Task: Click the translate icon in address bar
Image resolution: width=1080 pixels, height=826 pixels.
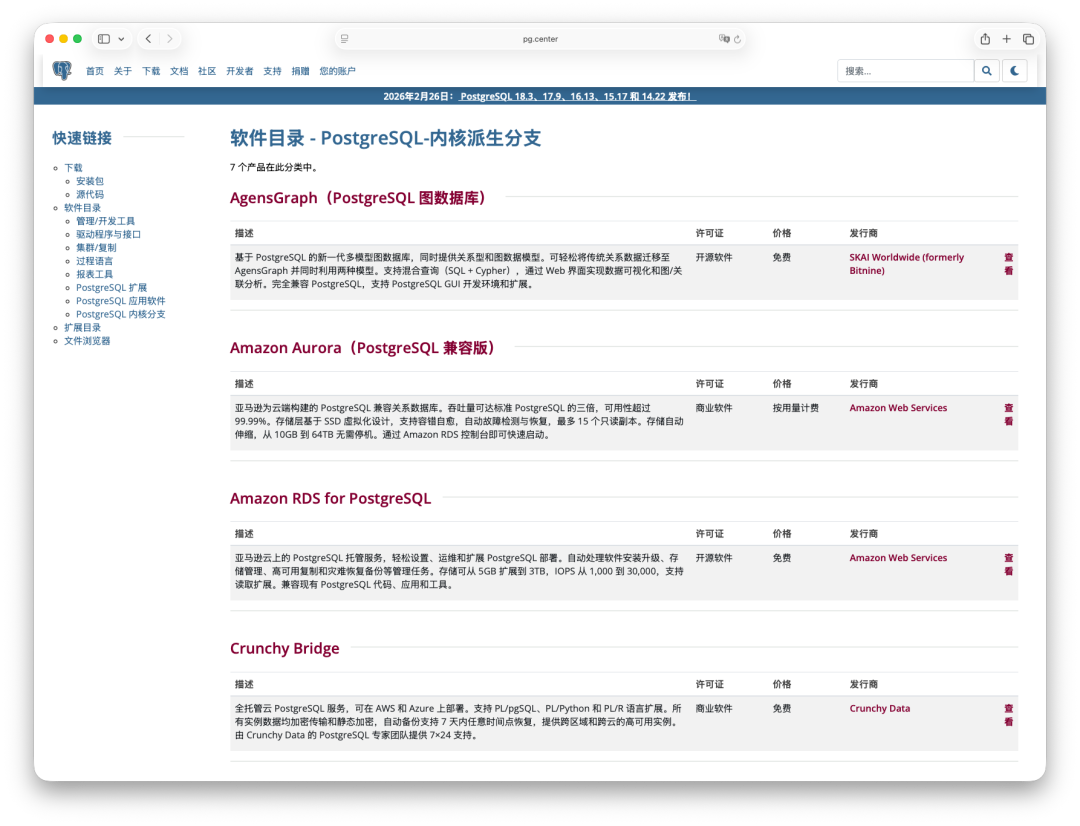Action: coord(723,39)
